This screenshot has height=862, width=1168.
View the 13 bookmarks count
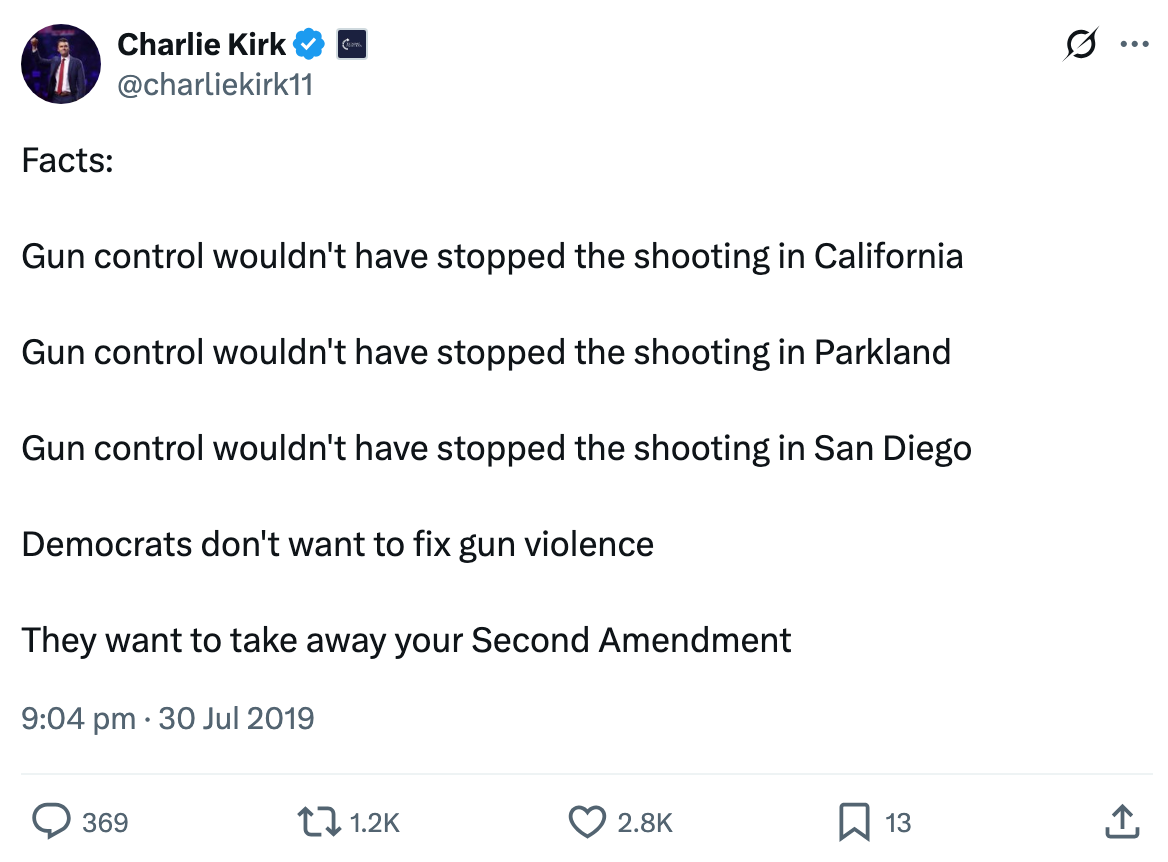pos(898,822)
